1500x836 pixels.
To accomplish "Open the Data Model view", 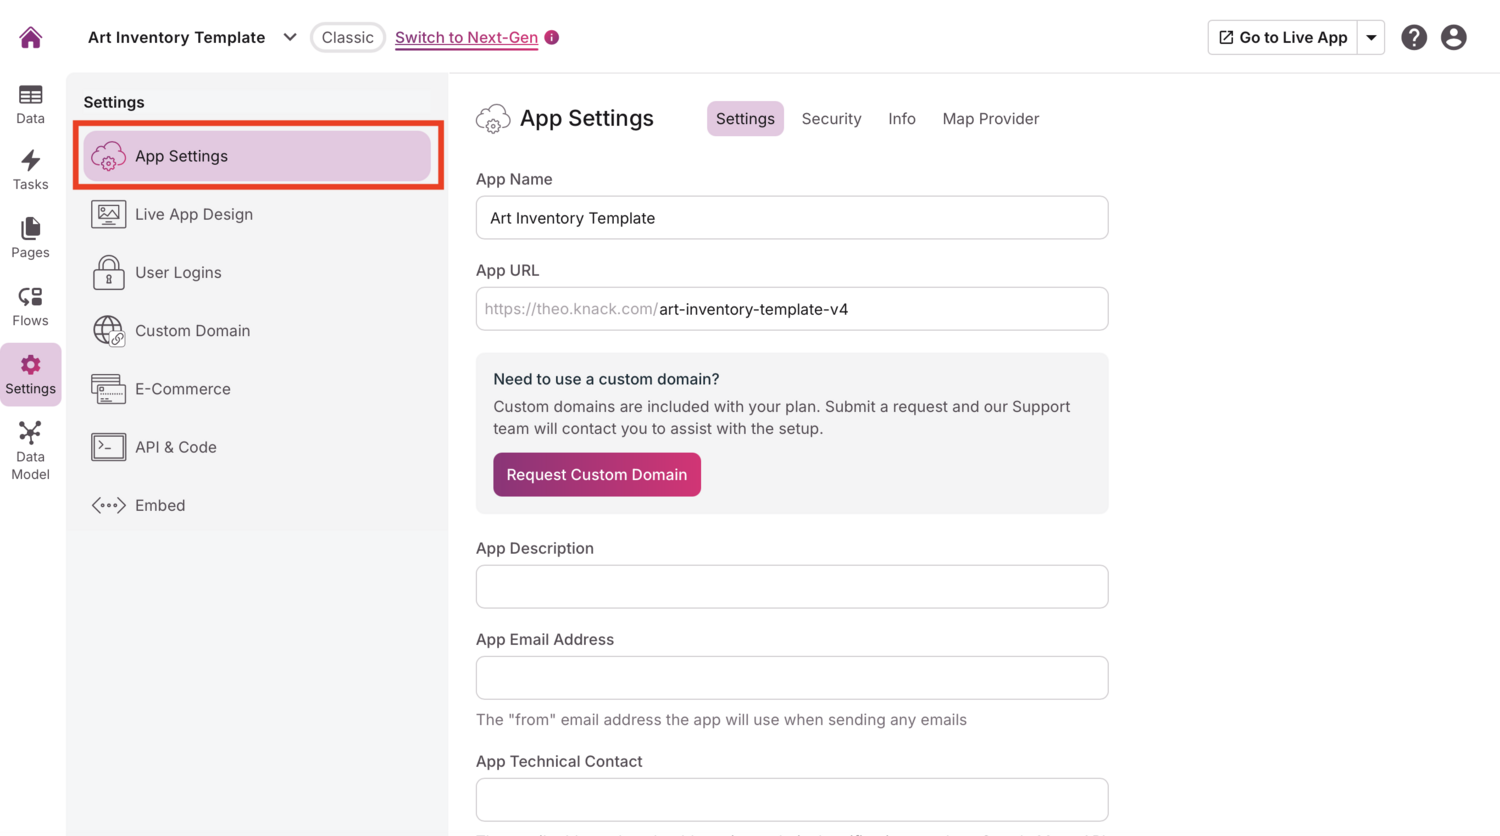I will [x=30, y=450].
